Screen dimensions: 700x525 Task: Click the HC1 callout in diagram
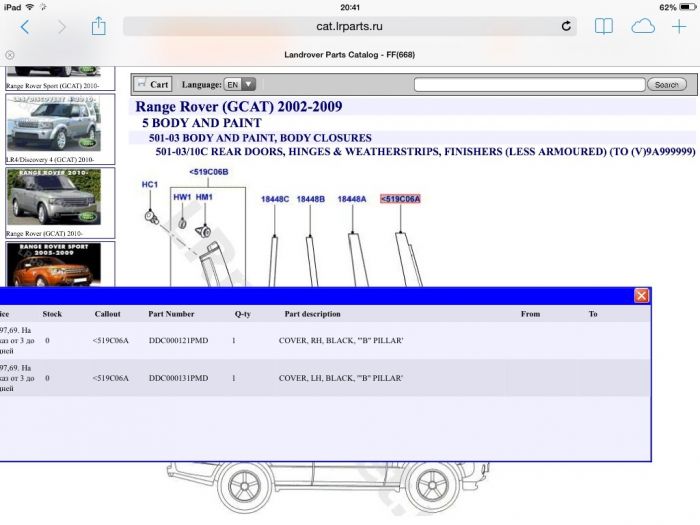(150, 184)
